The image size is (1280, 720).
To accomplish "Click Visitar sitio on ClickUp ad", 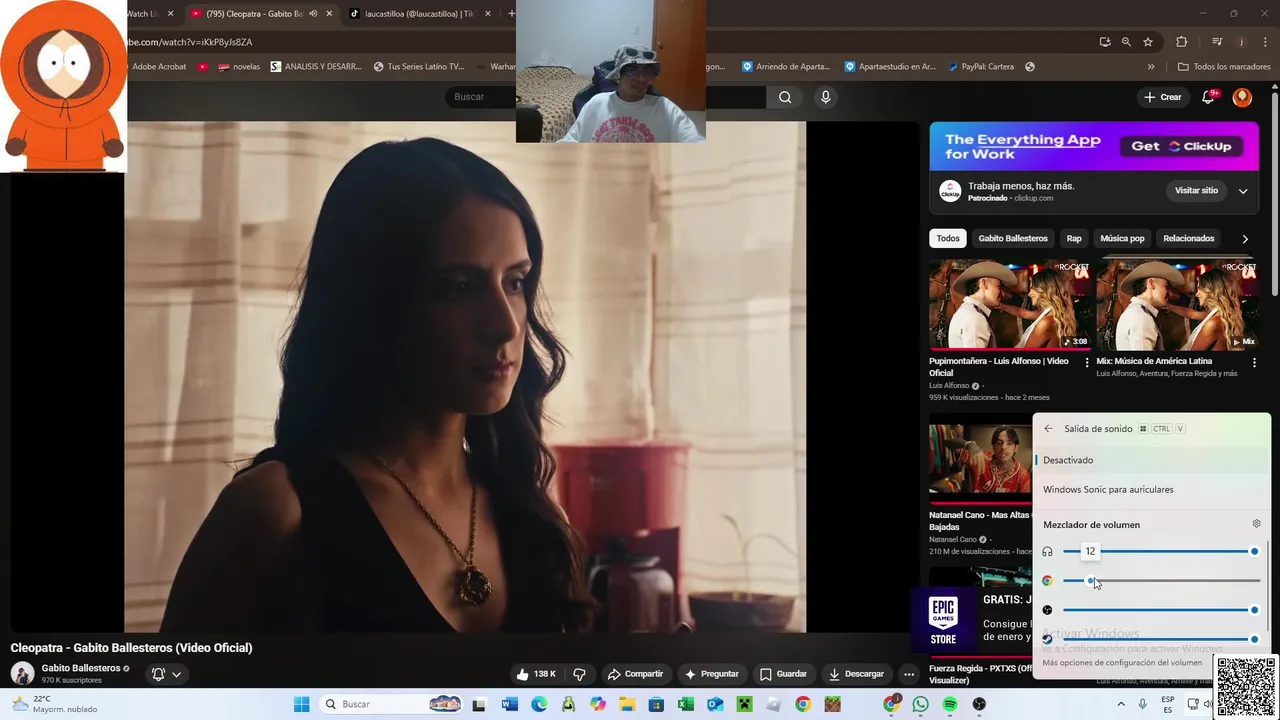I will (1196, 190).
